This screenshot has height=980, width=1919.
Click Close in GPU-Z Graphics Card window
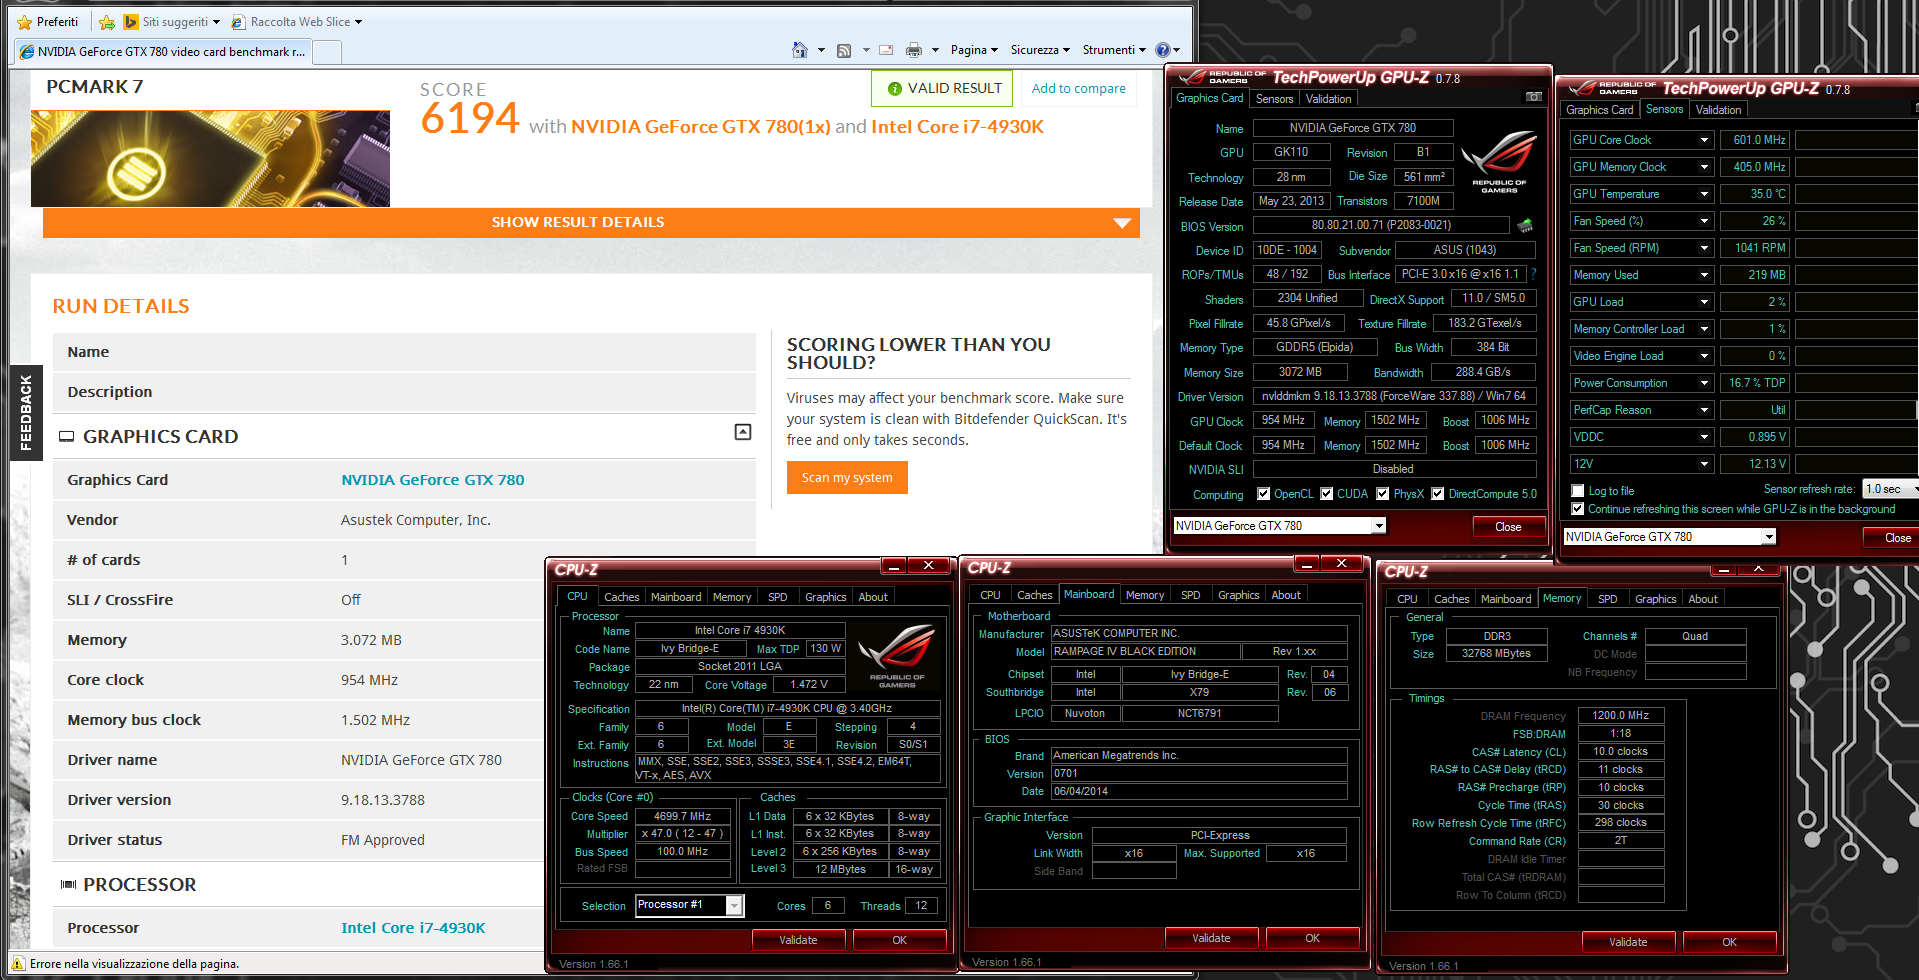point(1508,527)
